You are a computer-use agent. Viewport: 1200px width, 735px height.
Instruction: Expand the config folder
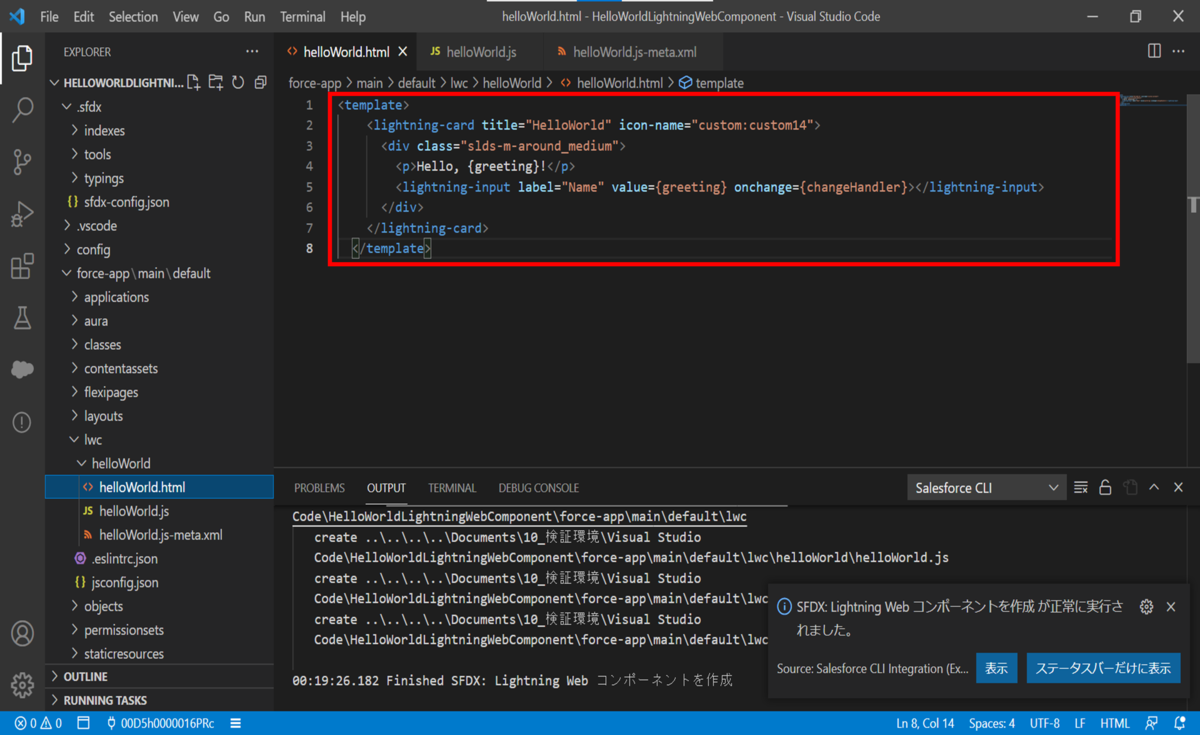93,250
